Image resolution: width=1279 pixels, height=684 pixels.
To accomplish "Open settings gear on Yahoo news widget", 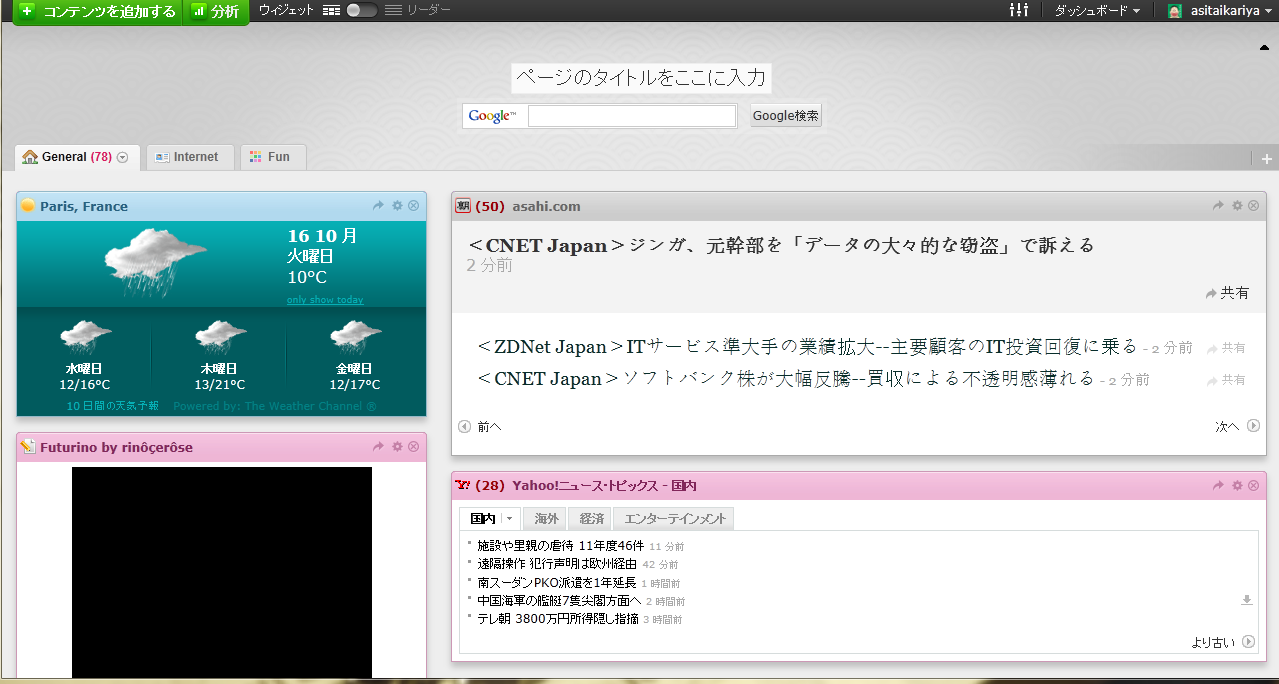I will click(x=1237, y=485).
